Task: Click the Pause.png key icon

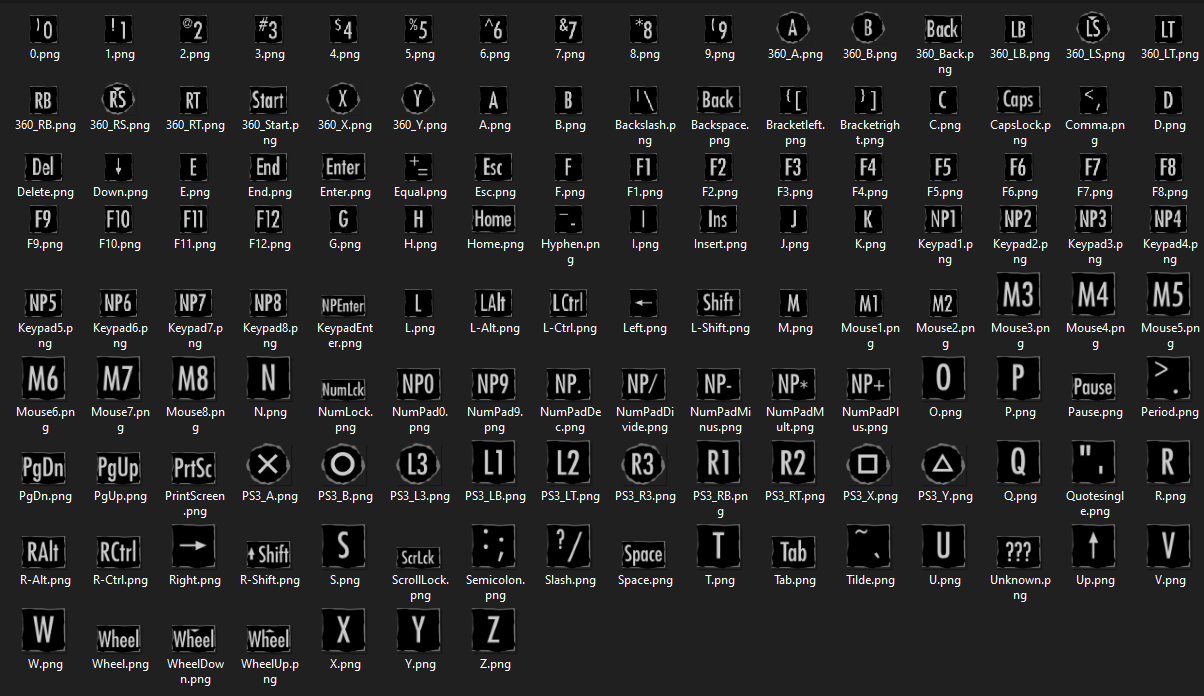Action: tap(1093, 387)
